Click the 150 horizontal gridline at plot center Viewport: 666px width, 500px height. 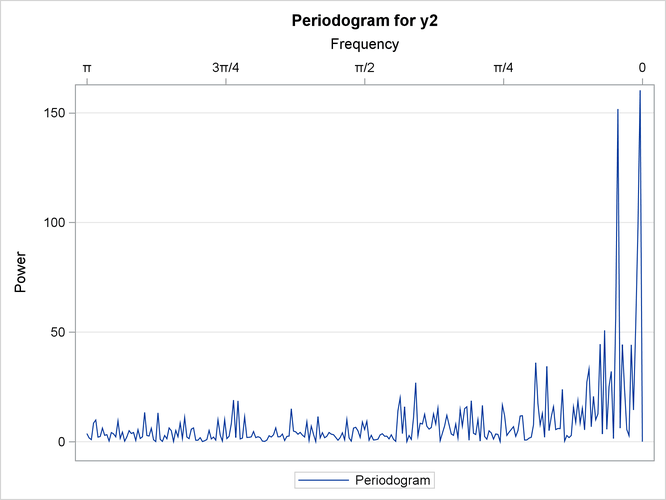point(364,113)
